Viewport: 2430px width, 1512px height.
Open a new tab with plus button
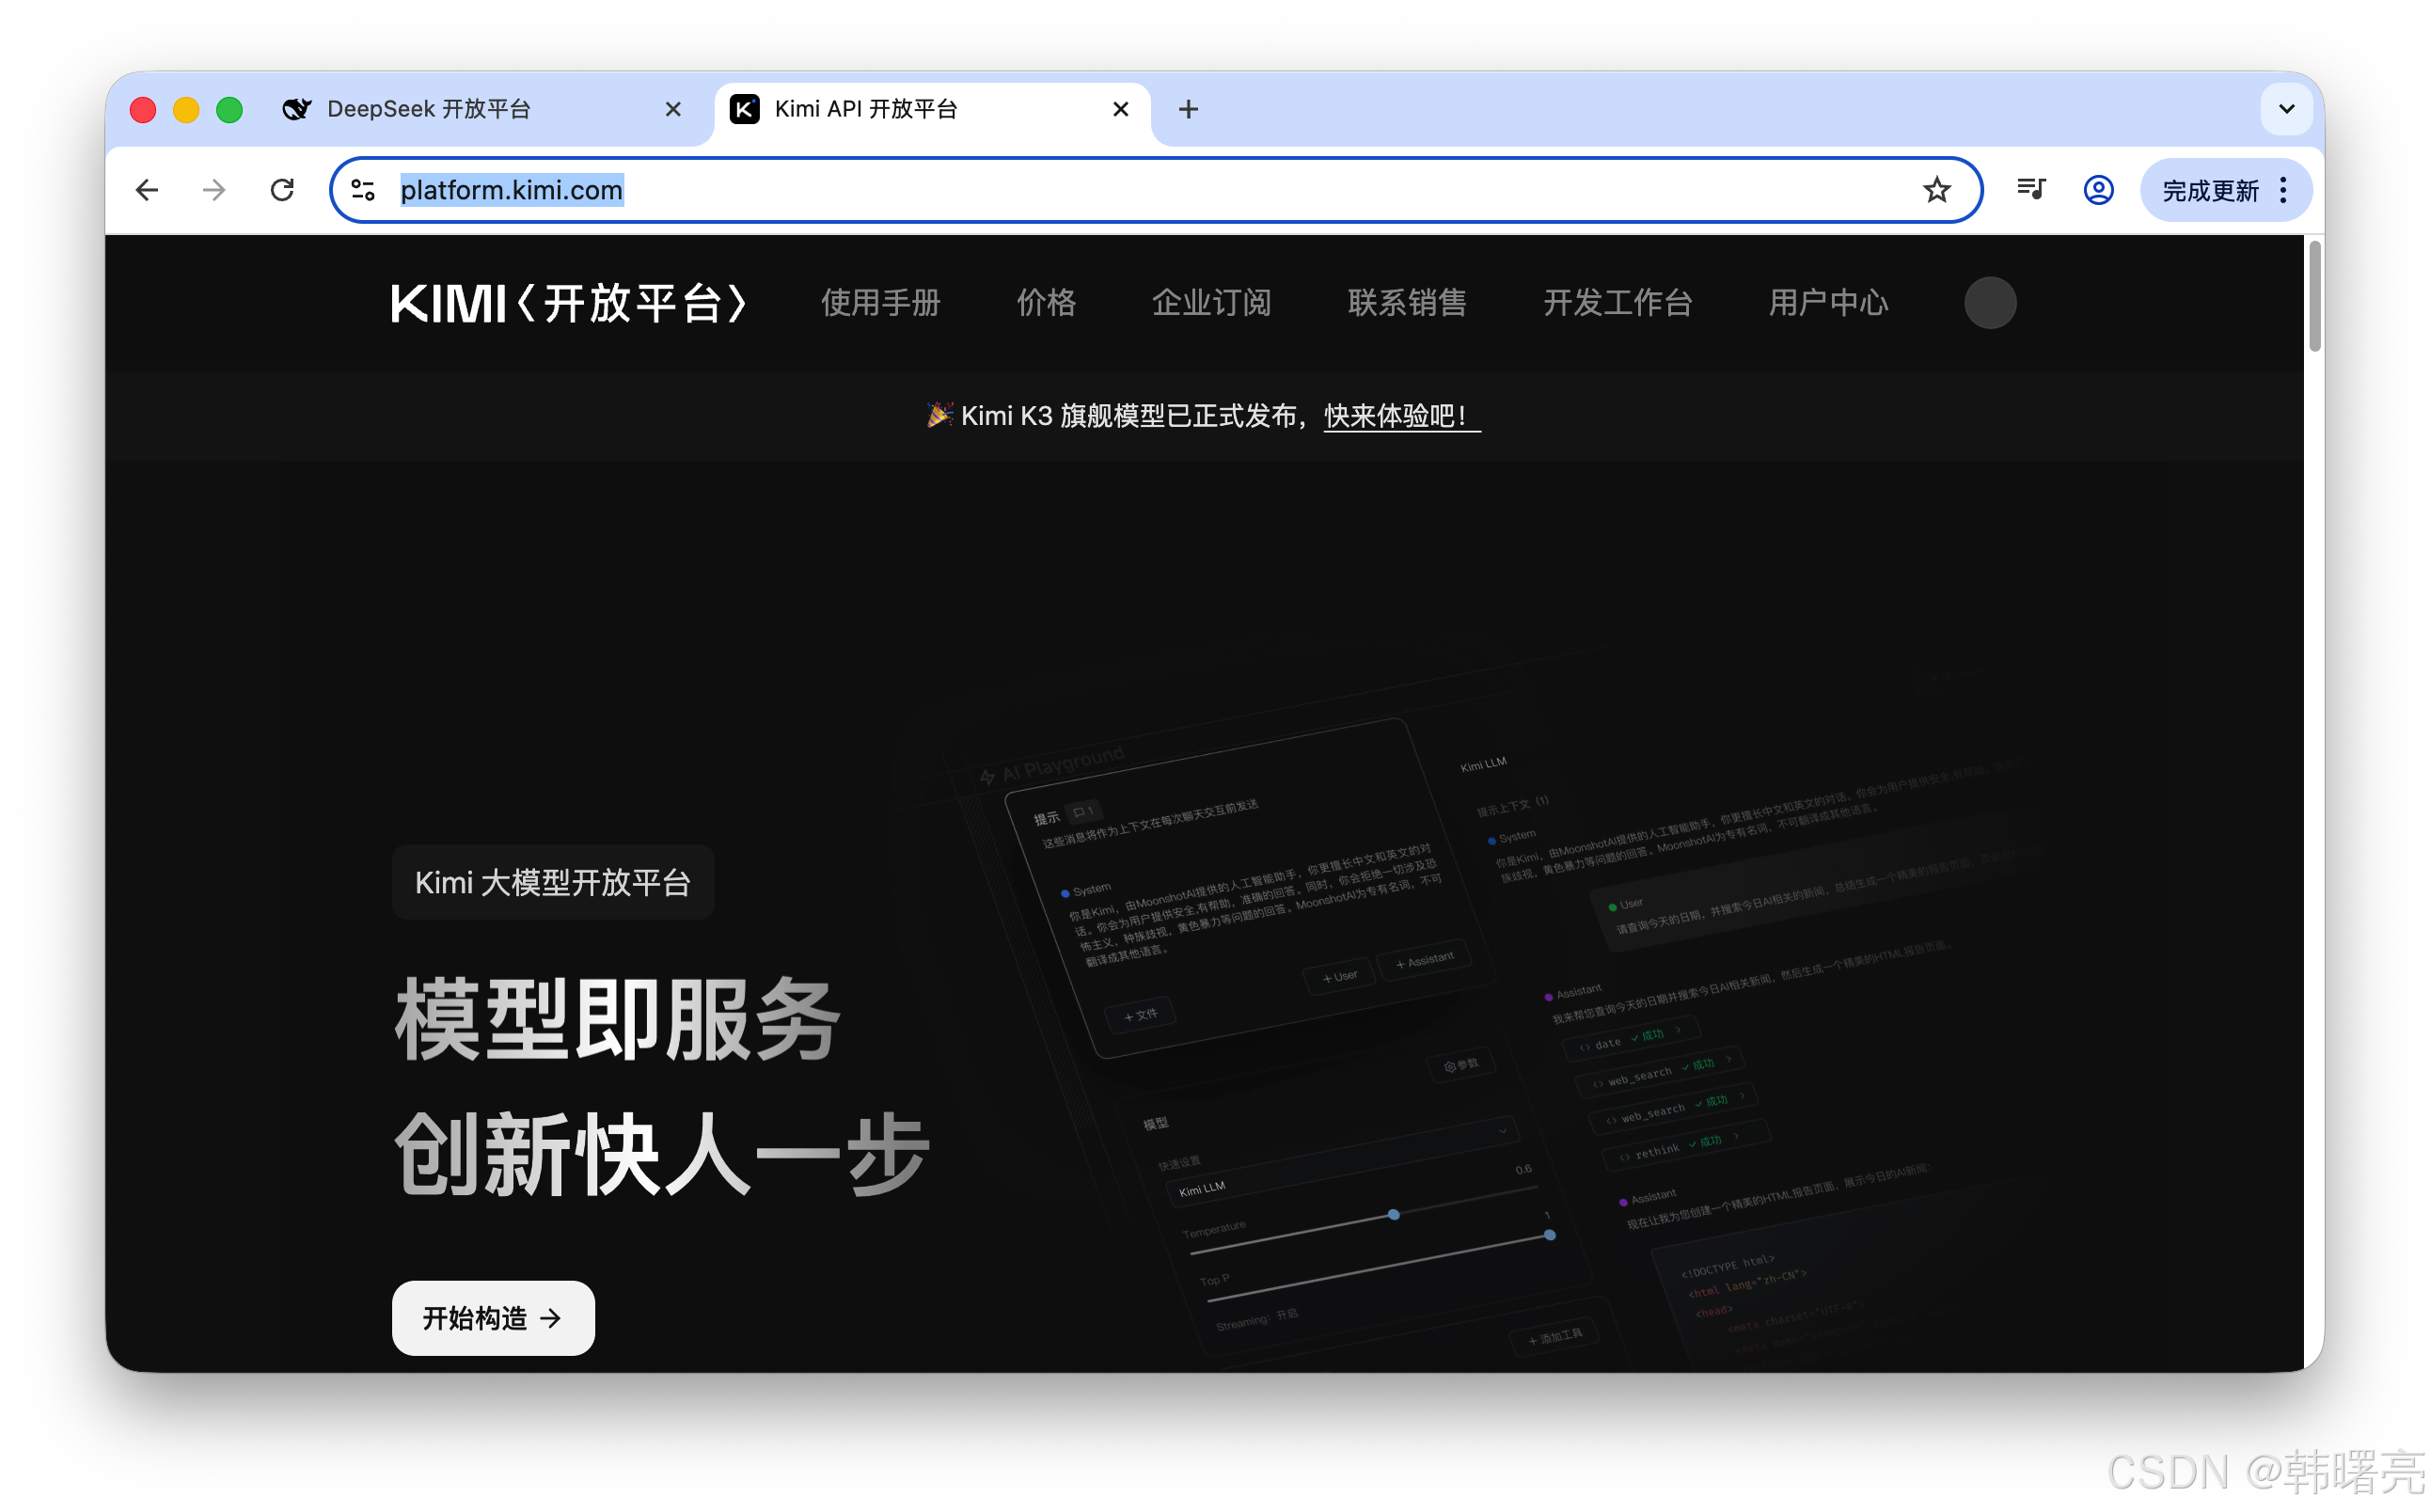click(x=1188, y=109)
